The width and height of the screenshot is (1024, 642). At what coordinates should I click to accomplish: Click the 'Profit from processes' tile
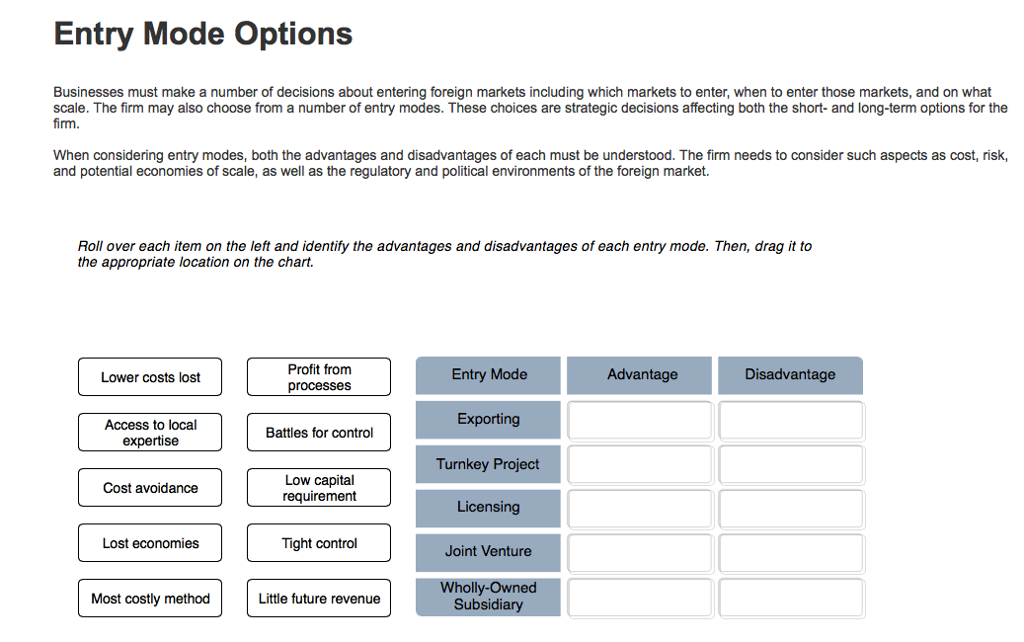point(318,377)
